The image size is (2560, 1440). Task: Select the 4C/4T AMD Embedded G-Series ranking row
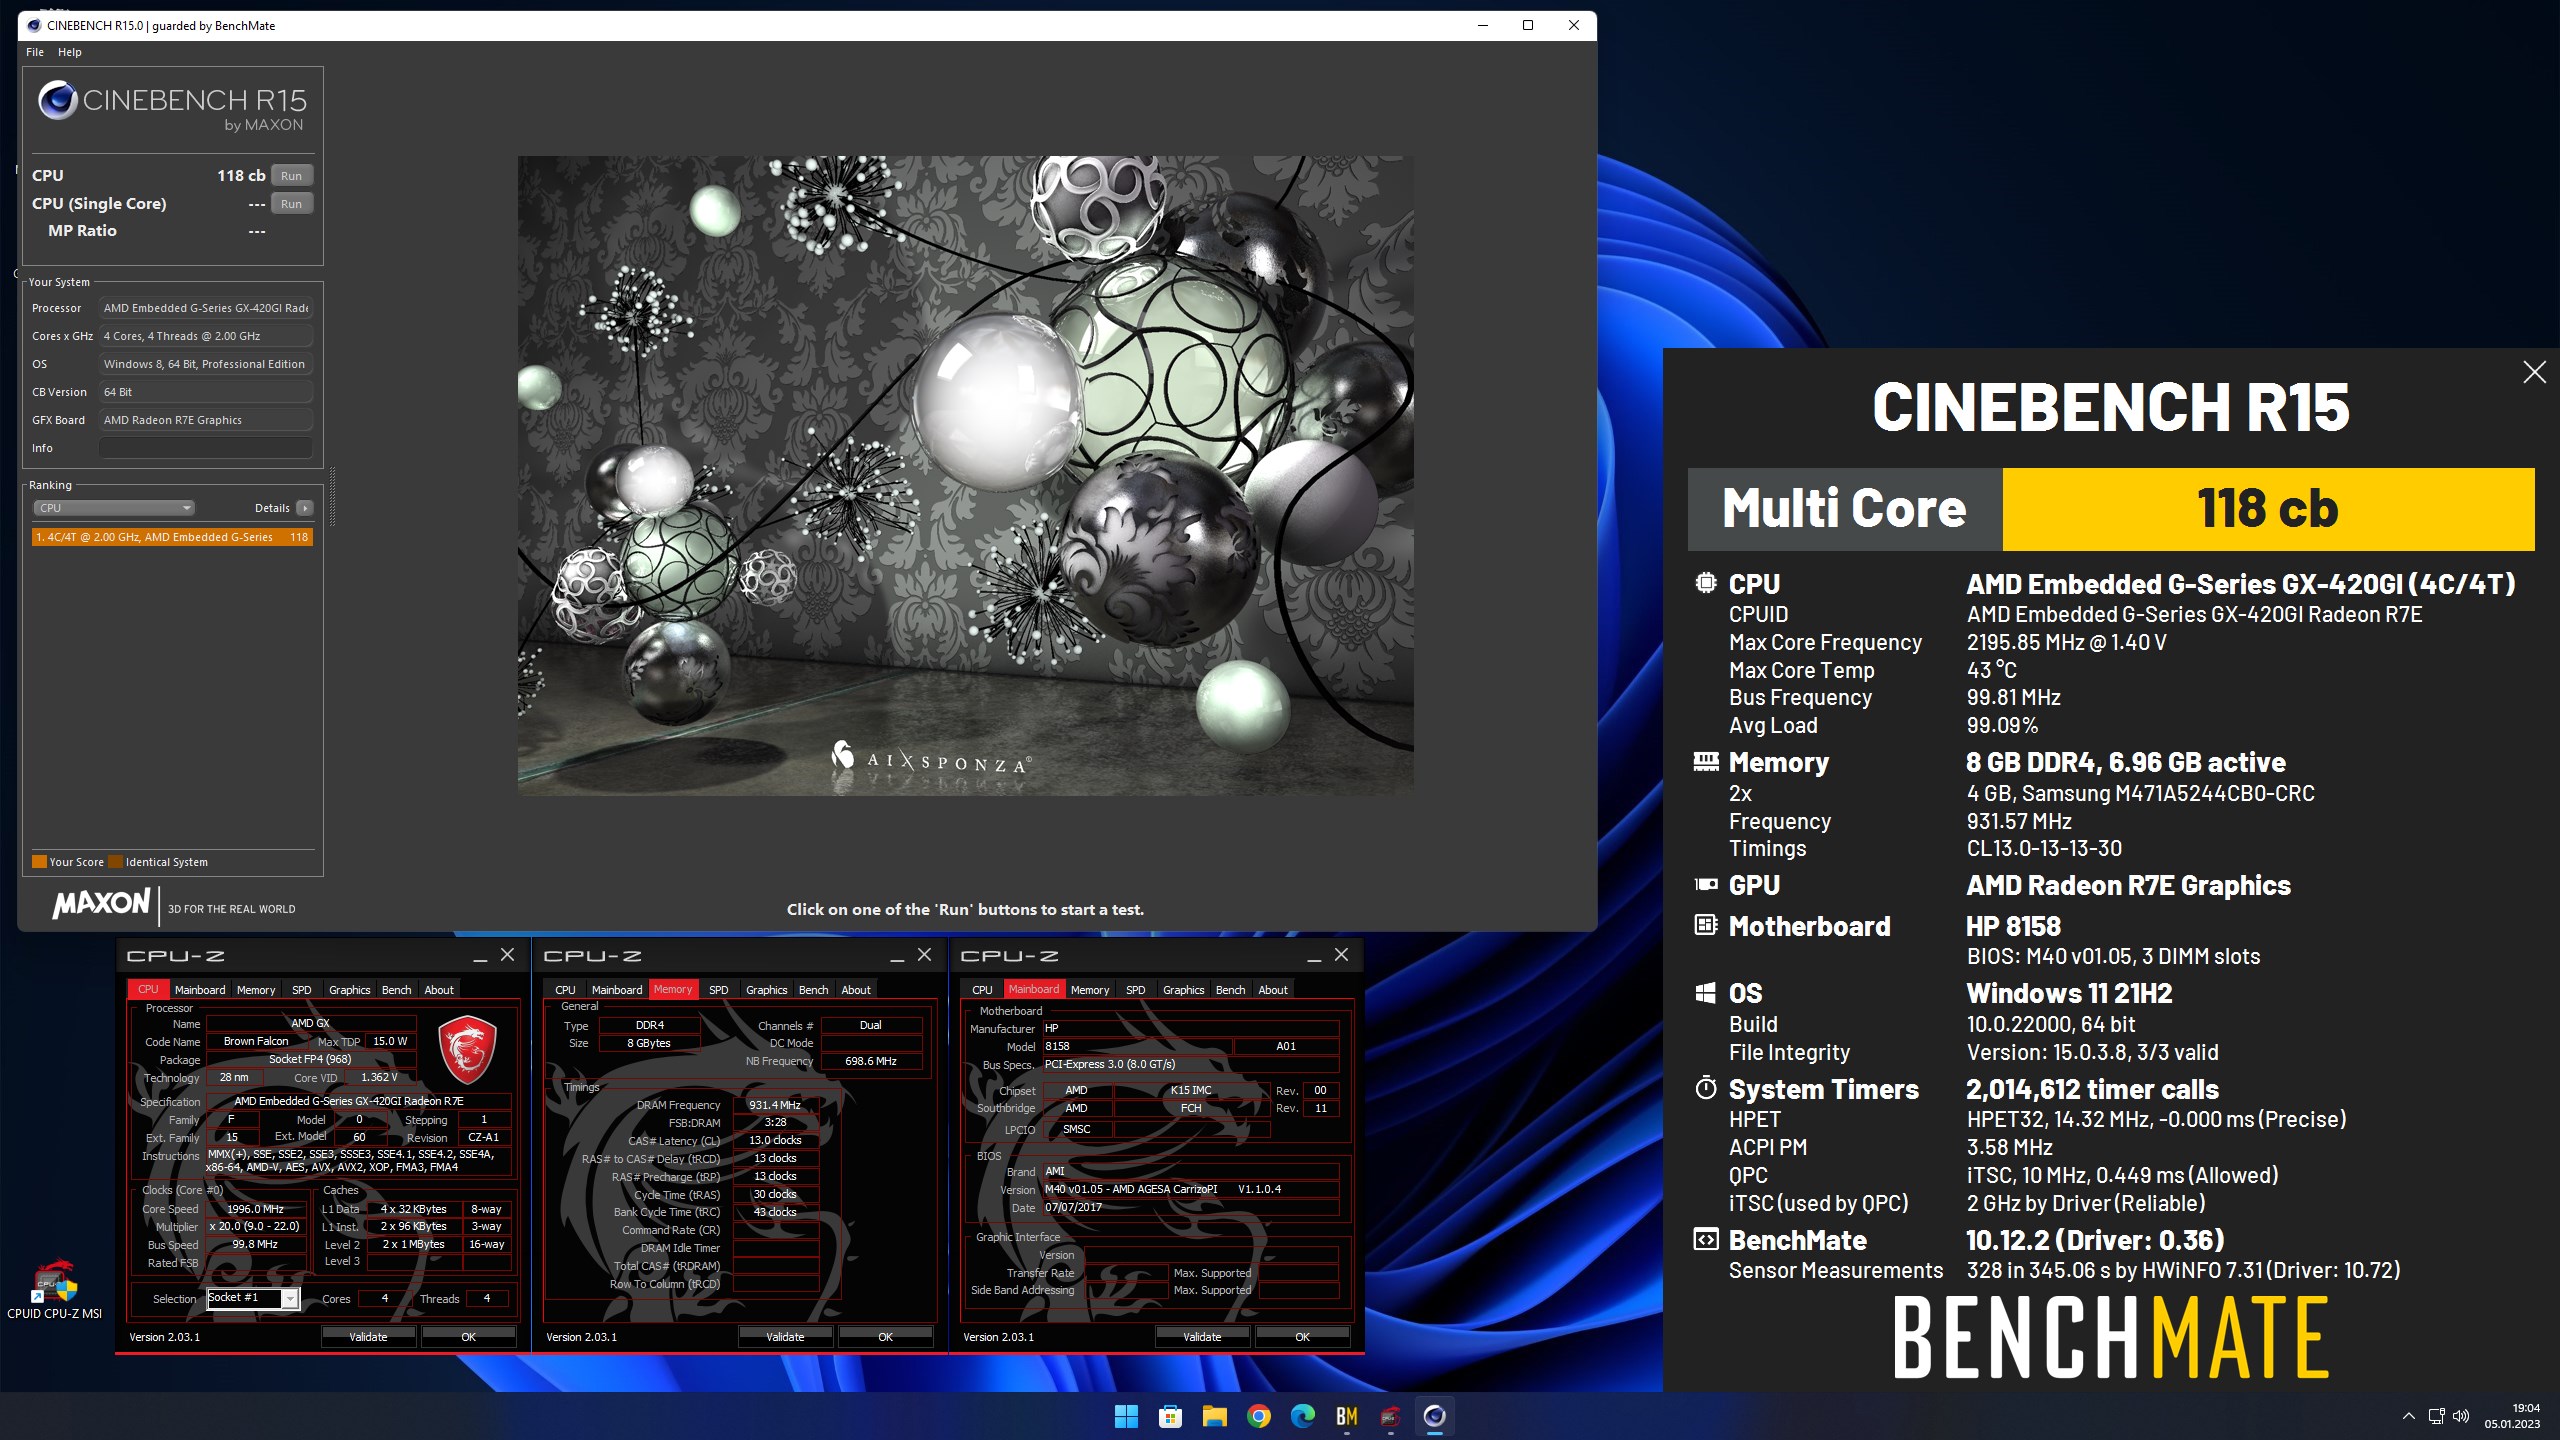(172, 537)
